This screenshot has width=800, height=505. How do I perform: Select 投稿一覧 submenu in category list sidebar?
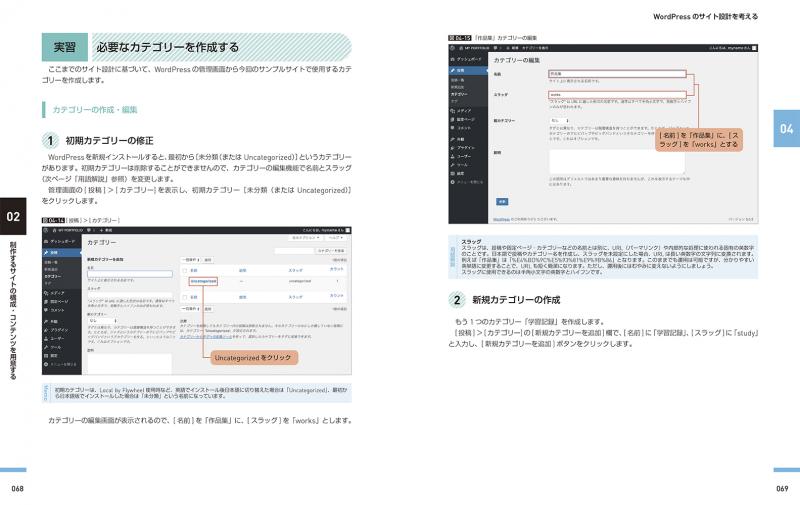tap(51, 262)
